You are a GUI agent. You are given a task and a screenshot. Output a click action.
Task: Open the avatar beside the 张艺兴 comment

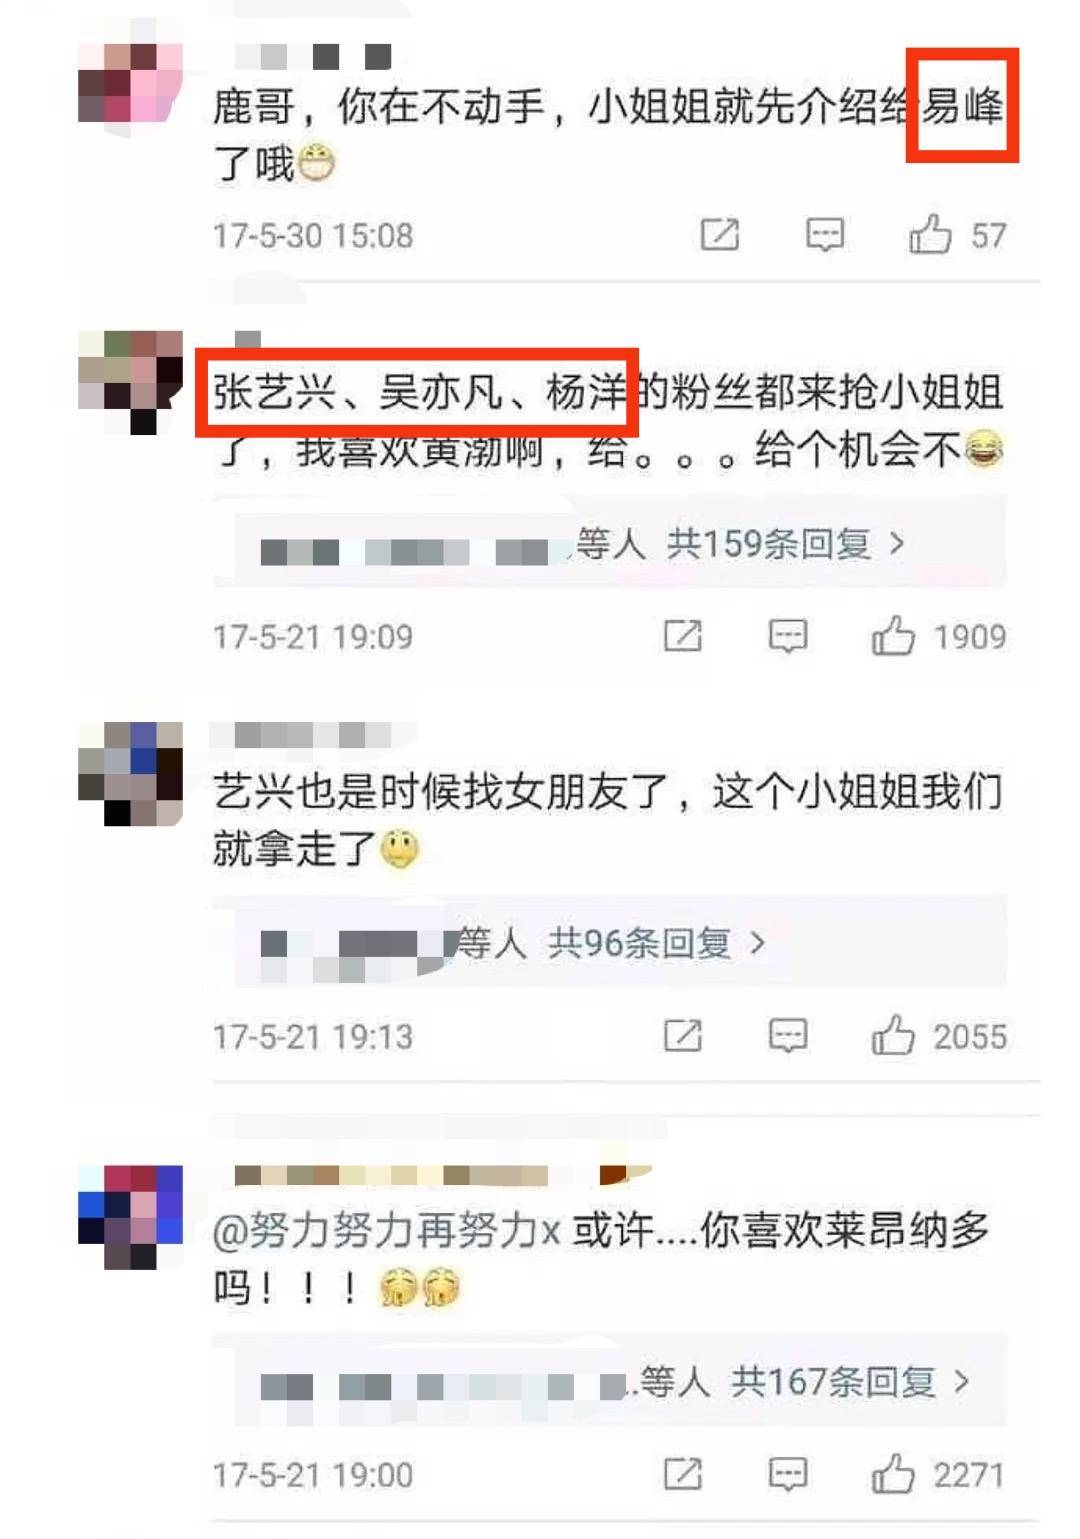(x=131, y=382)
